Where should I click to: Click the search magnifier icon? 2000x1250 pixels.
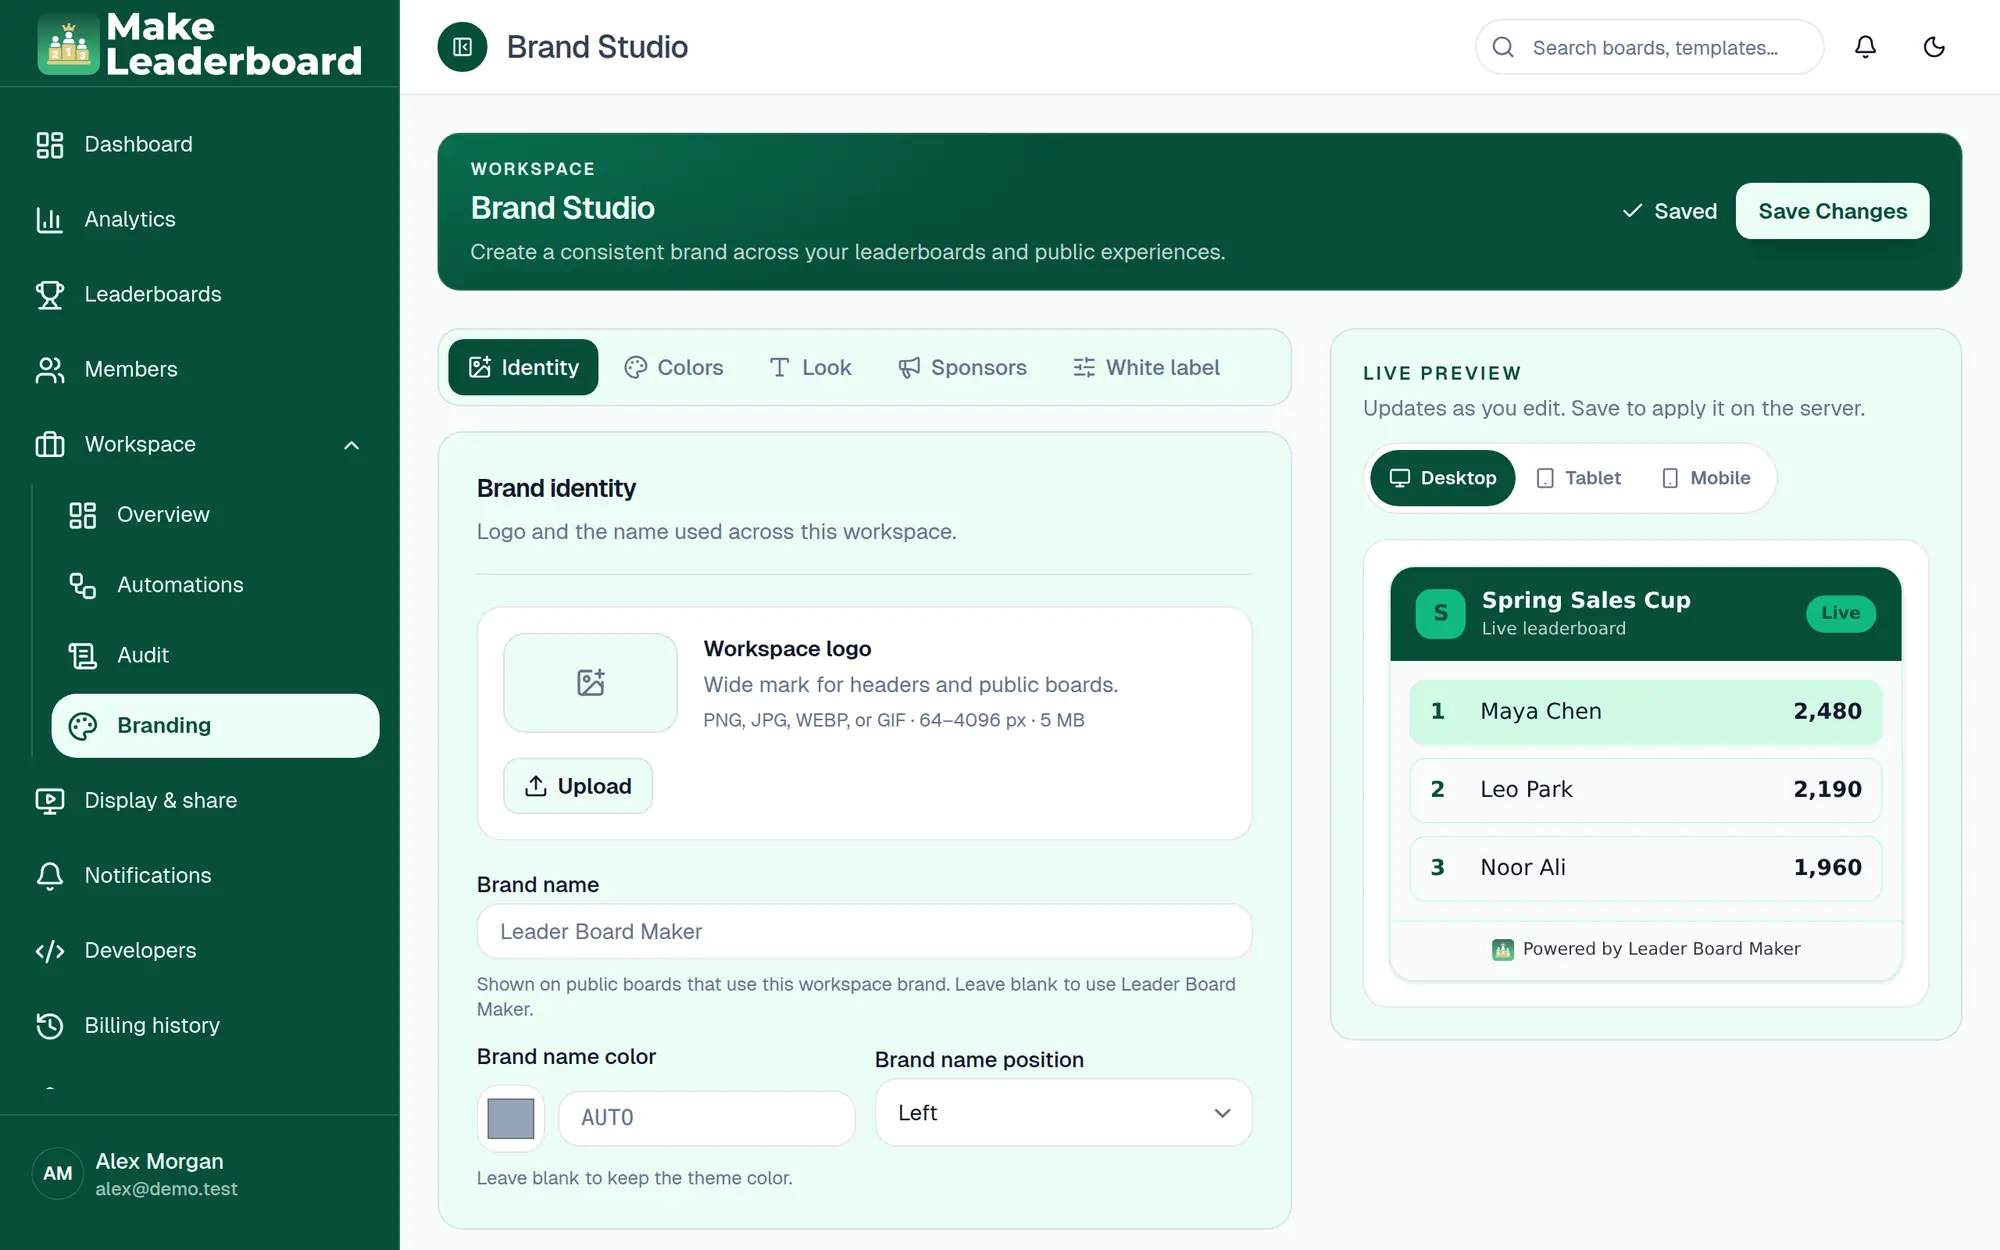pyautogui.click(x=1503, y=47)
